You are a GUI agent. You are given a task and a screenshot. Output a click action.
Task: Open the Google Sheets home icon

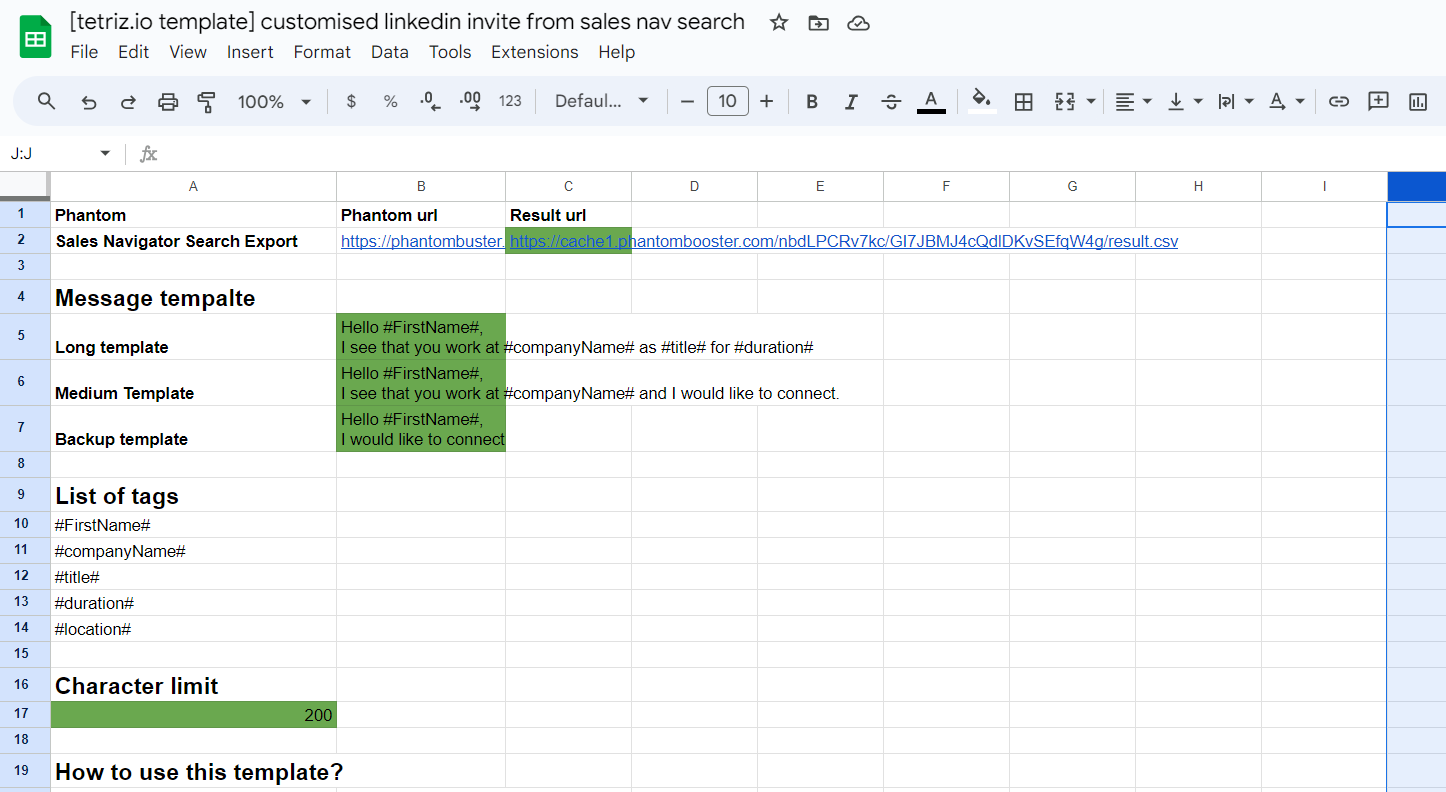coord(36,37)
